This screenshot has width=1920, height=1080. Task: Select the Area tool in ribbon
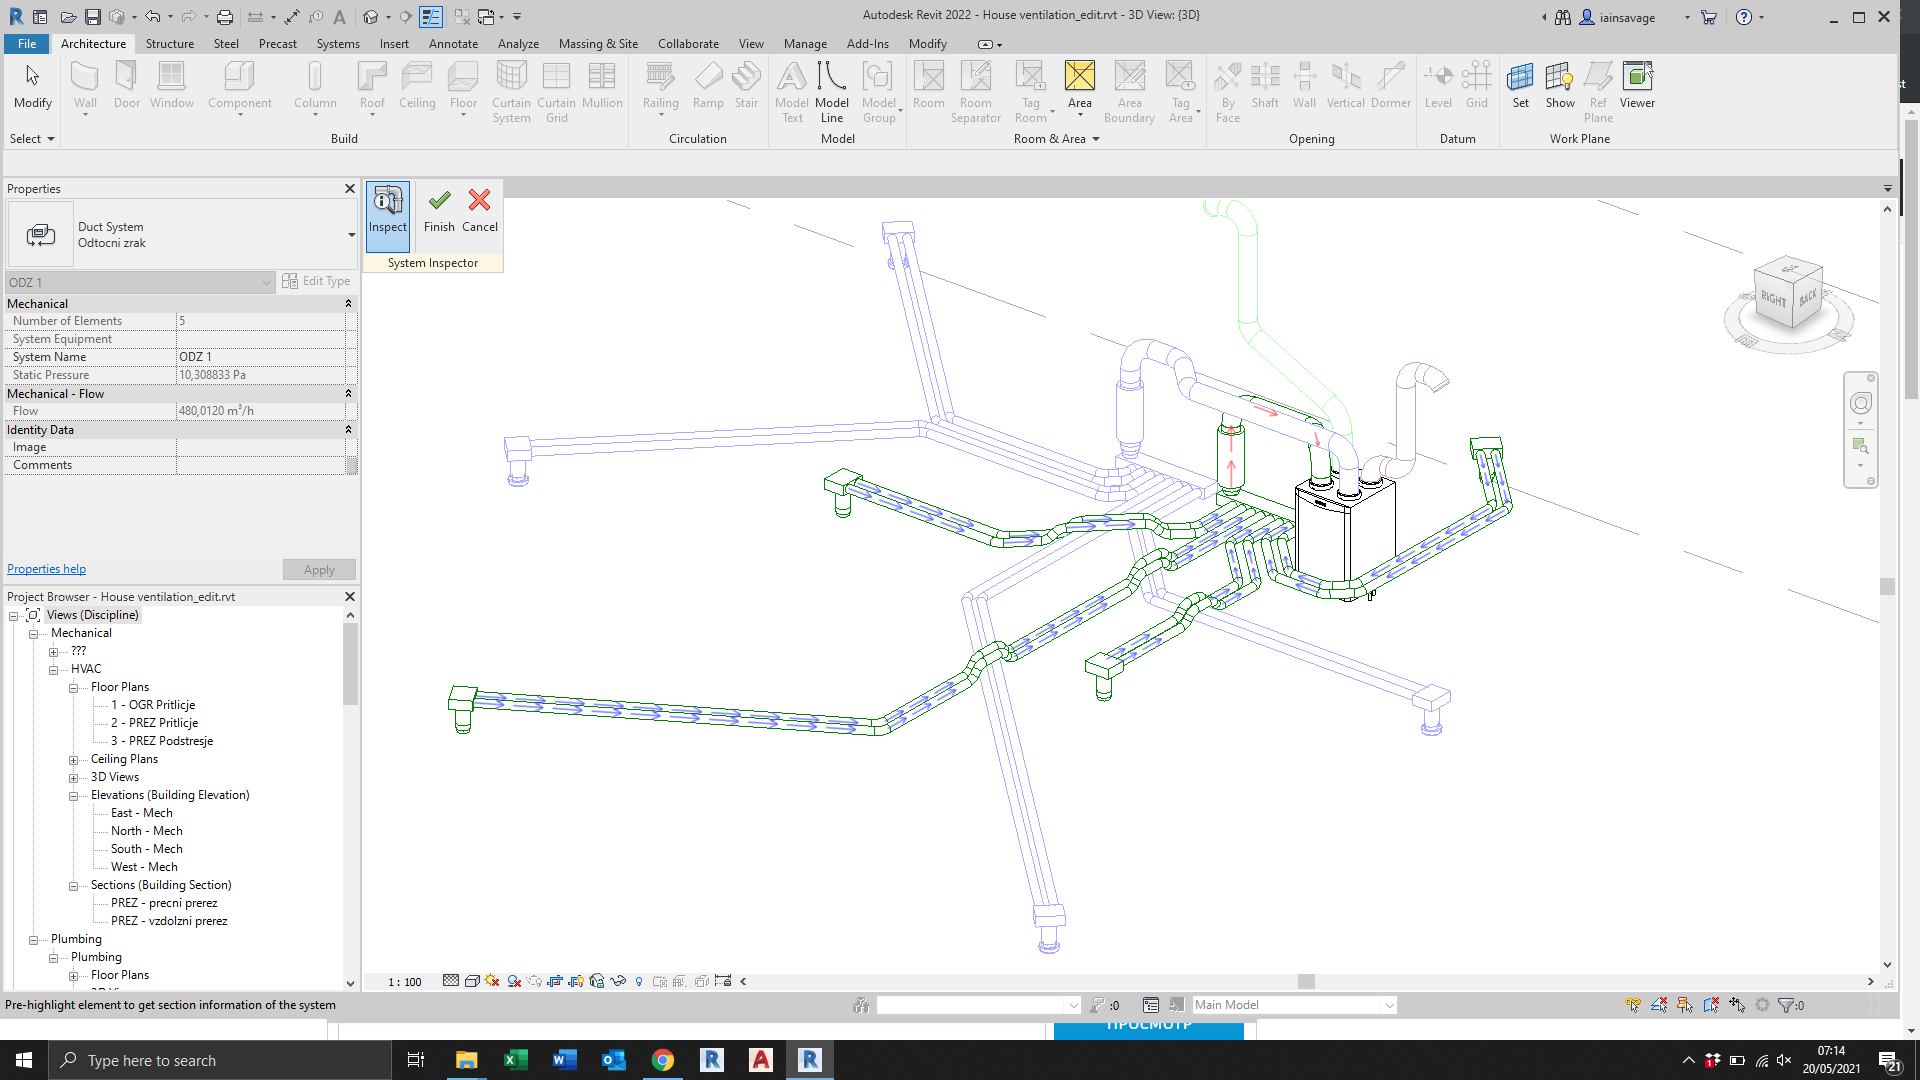point(1080,90)
